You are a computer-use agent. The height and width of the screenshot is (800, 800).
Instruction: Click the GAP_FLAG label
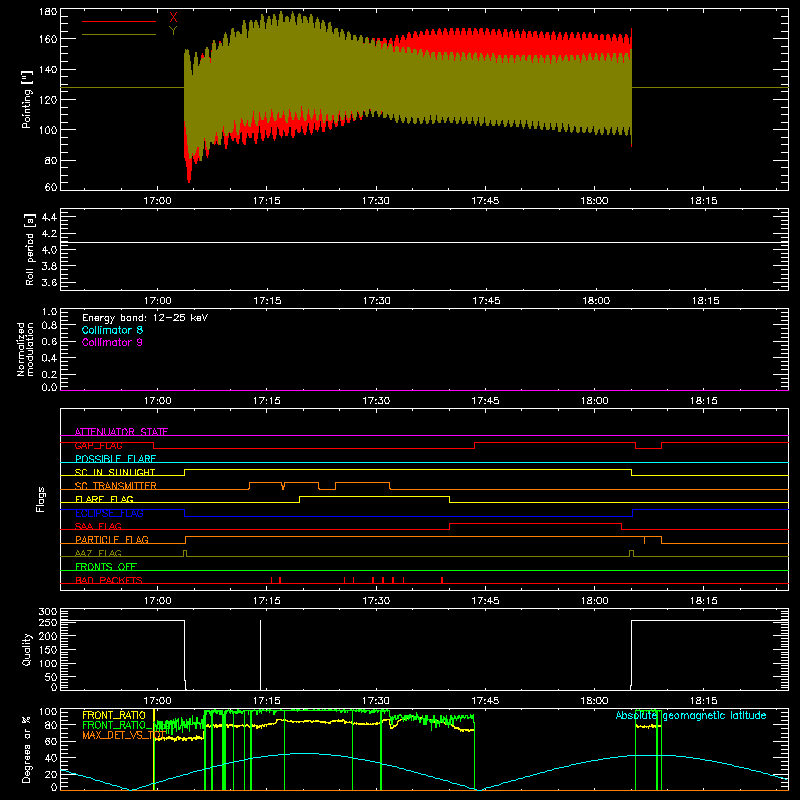tap(98, 445)
